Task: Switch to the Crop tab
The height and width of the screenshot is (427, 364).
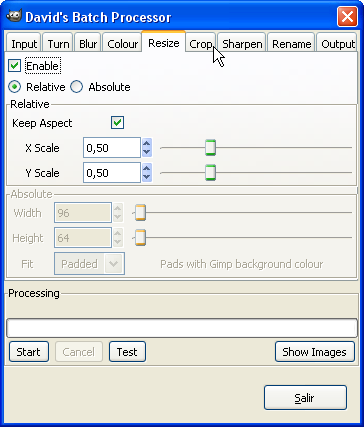Action: (x=201, y=44)
